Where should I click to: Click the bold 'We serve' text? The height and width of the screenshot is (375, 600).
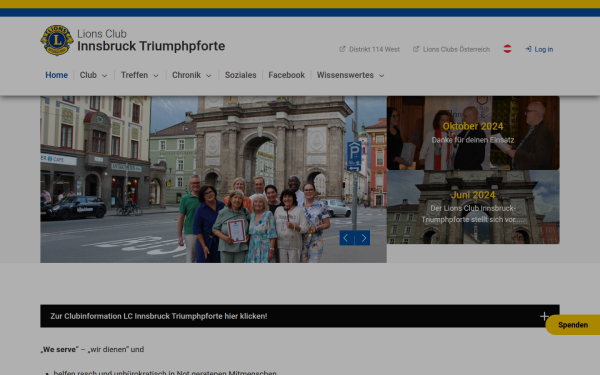tap(59, 349)
